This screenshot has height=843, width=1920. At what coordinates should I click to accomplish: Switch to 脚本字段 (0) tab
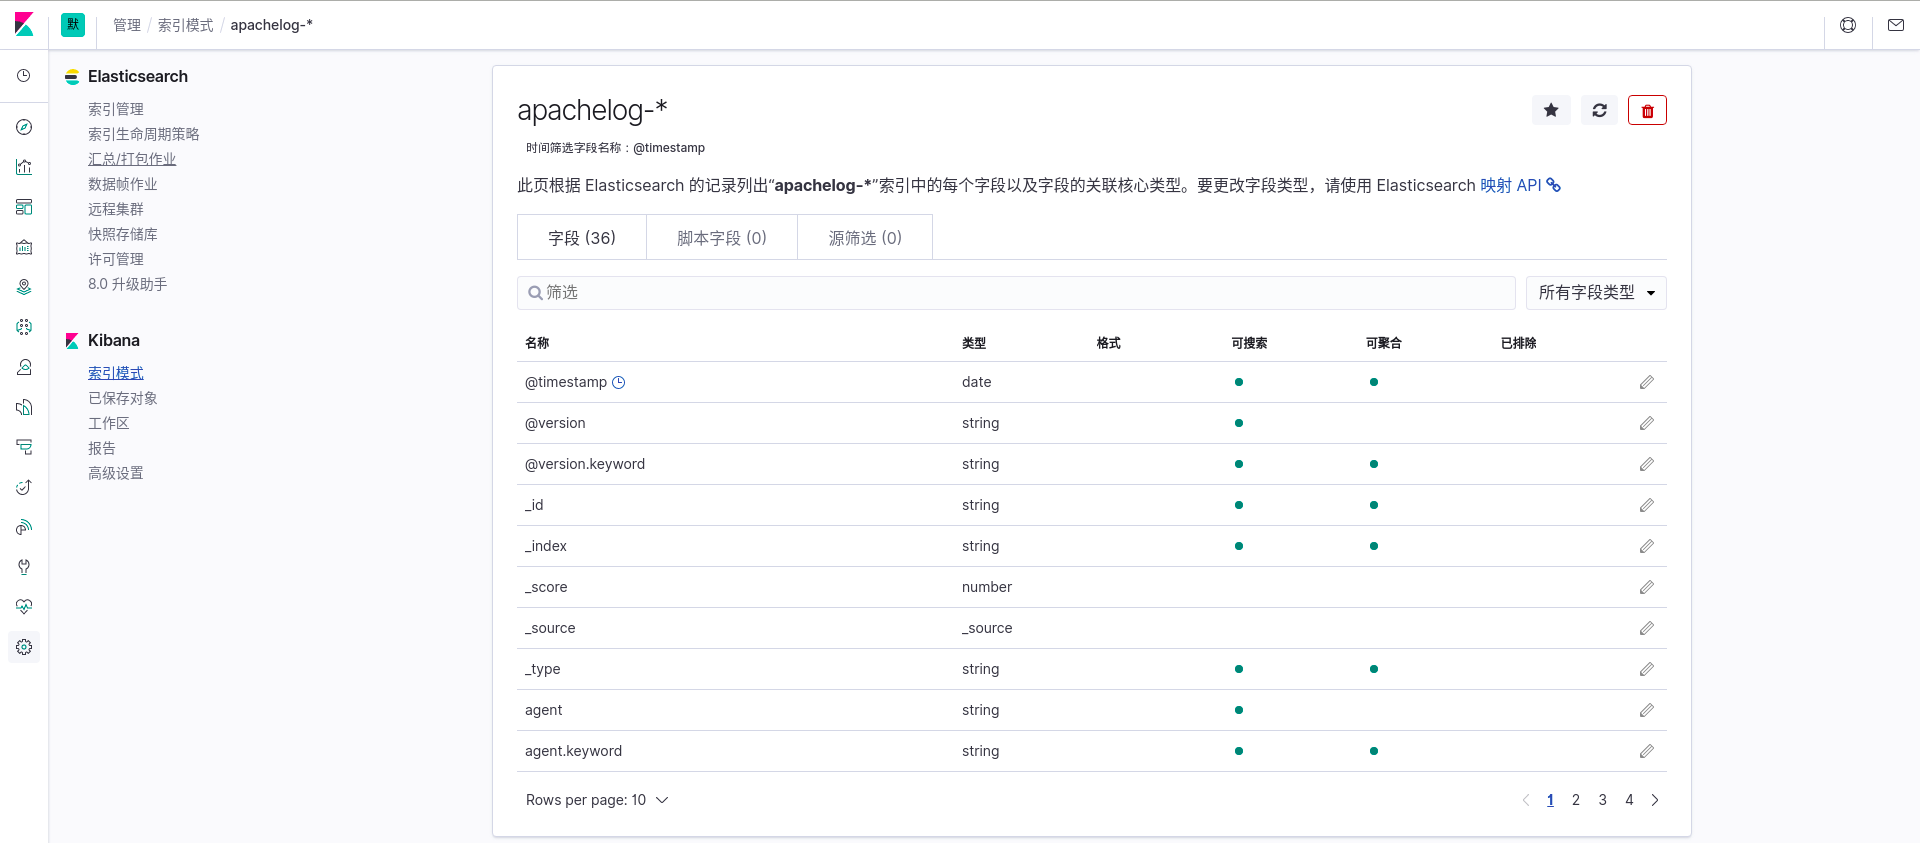pos(722,237)
